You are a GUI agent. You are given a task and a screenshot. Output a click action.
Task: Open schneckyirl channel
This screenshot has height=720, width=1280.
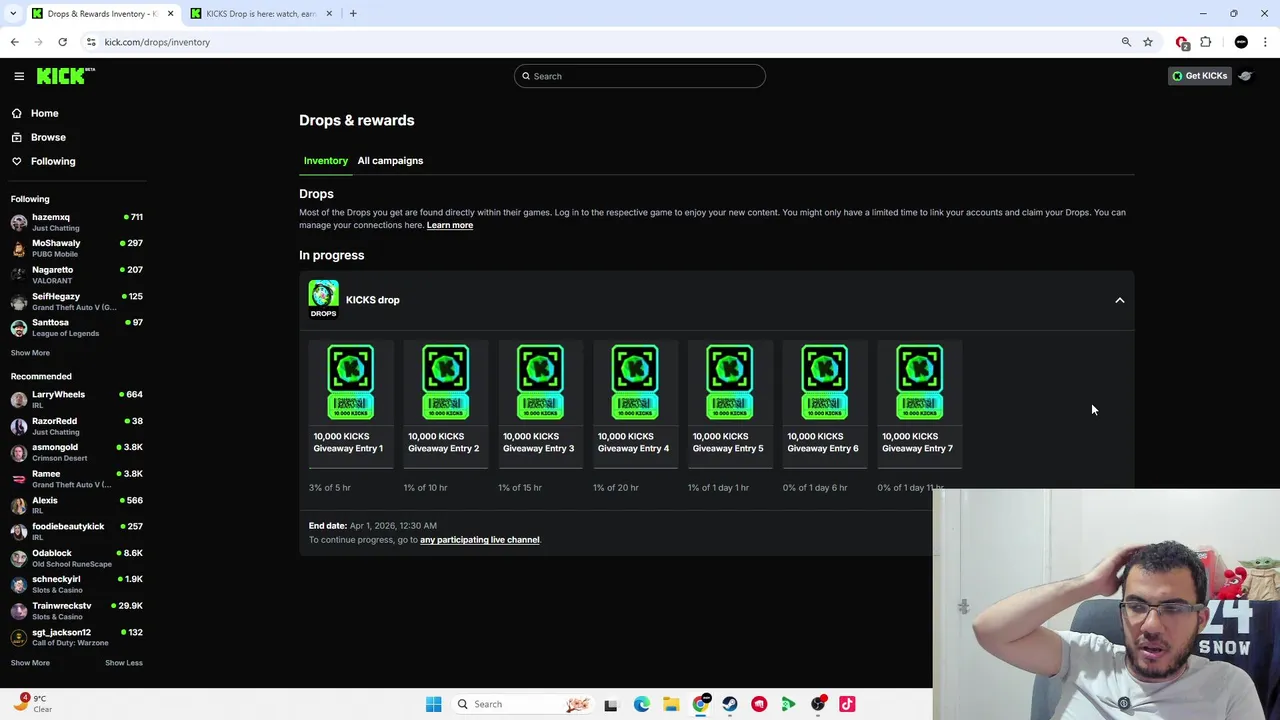click(76, 584)
